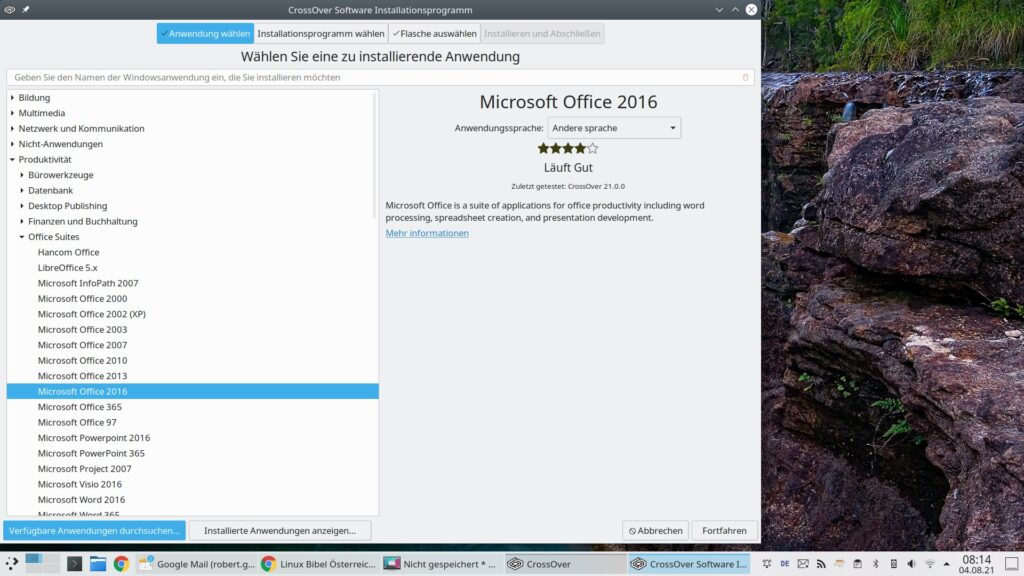
Task: Open the RSS feed tray icon
Action: [x=821, y=564]
